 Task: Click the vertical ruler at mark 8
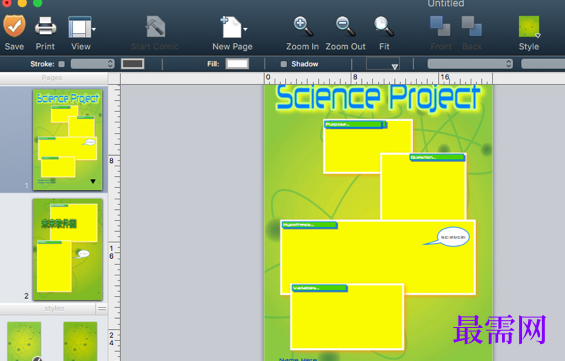(111, 161)
